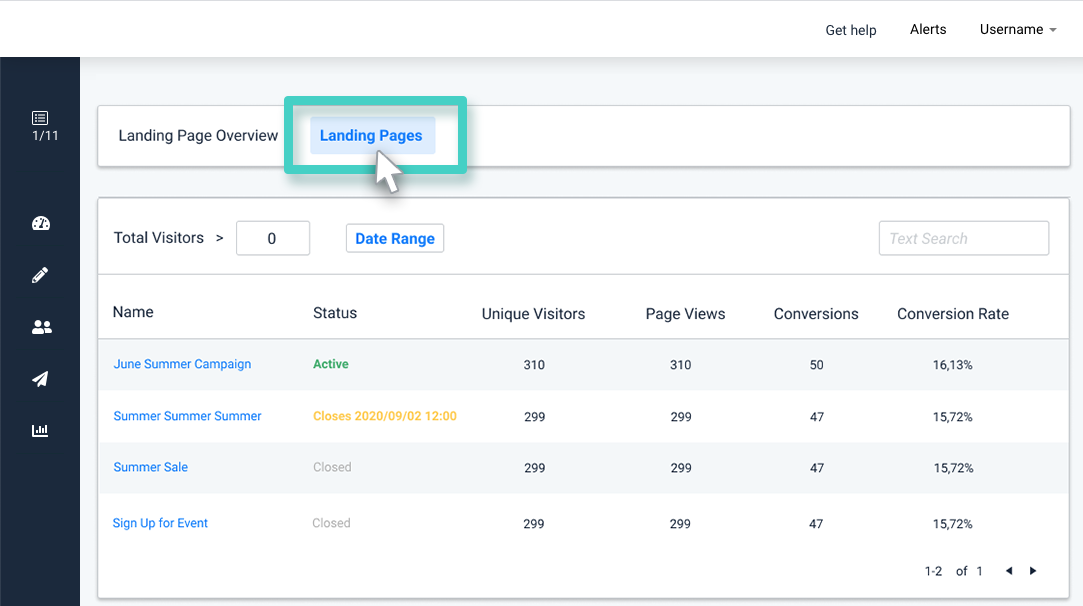Expand the Username dropdown menu
This screenshot has width=1083, height=606.
[x=1018, y=30]
